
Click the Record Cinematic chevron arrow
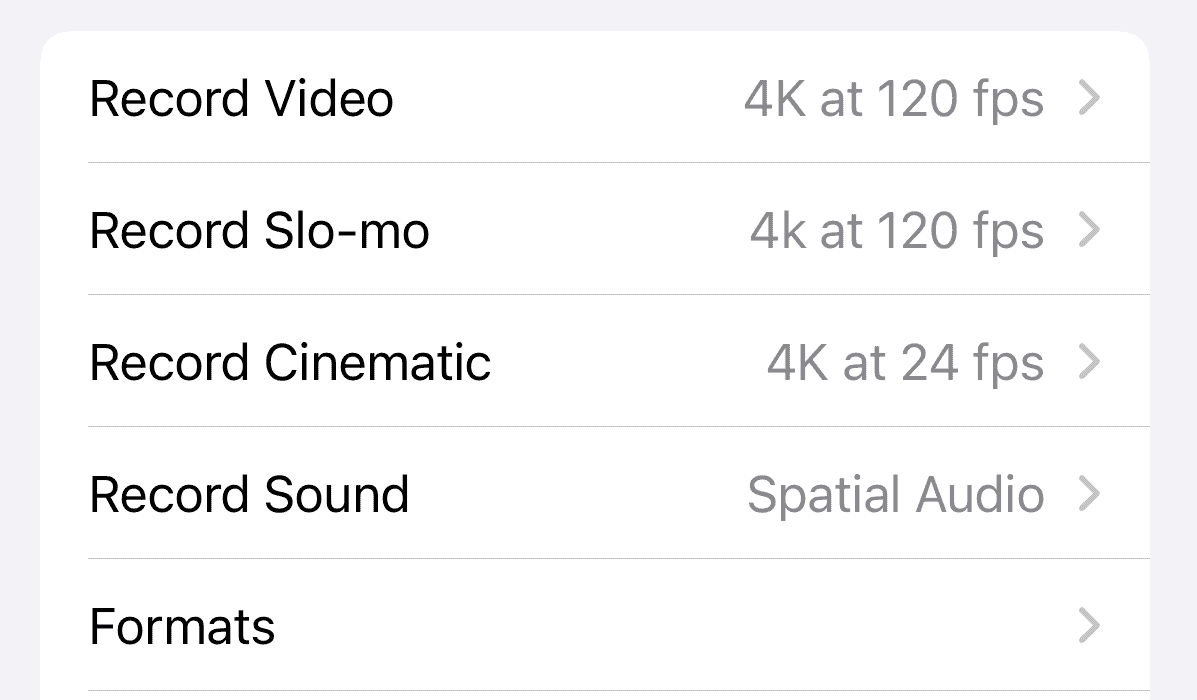coord(1090,363)
